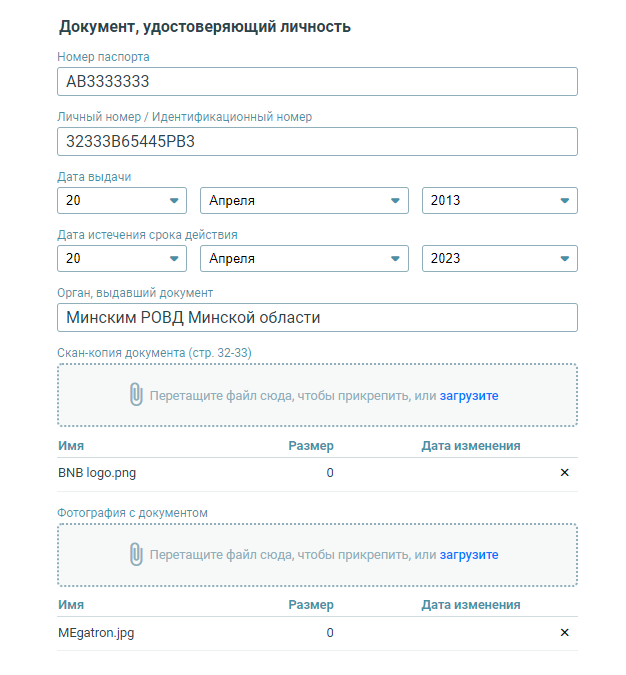The image size is (626, 675).
Task: Expand expiry date day dropdown
Action: 122,258
